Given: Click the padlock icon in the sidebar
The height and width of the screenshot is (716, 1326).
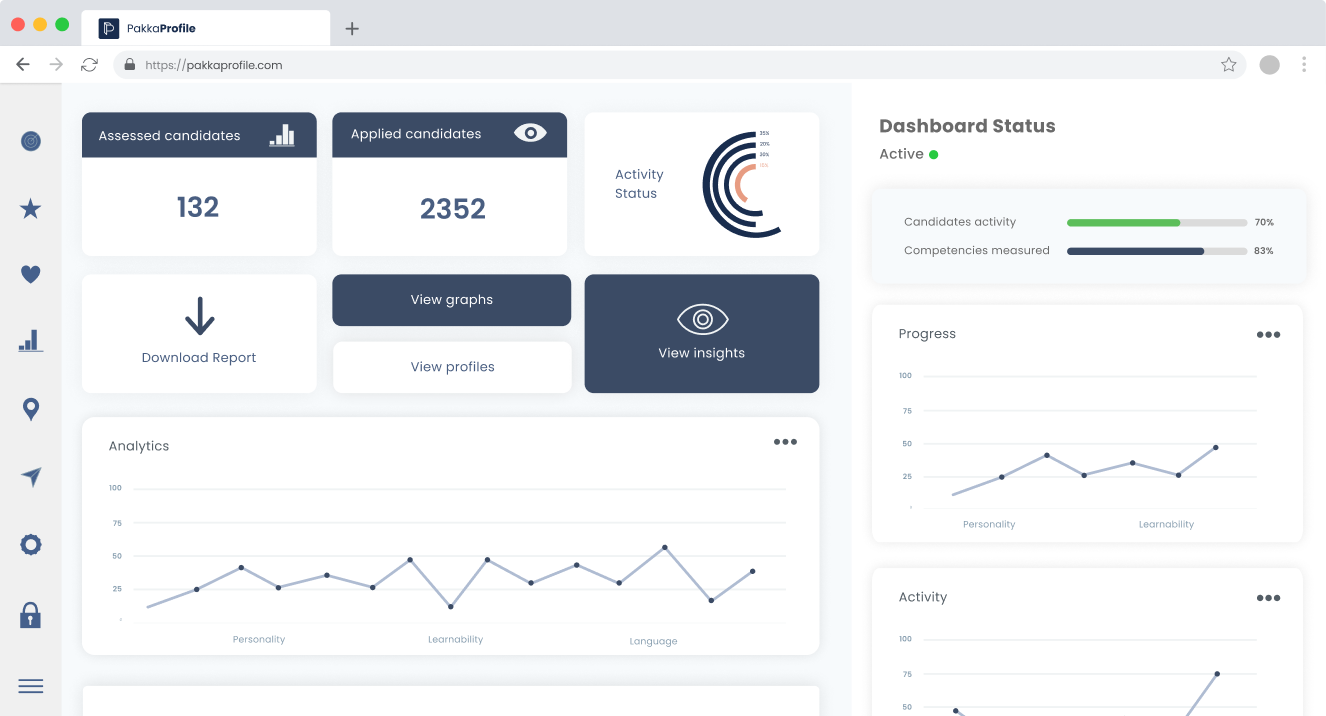Looking at the screenshot, I should click(x=31, y=614).
